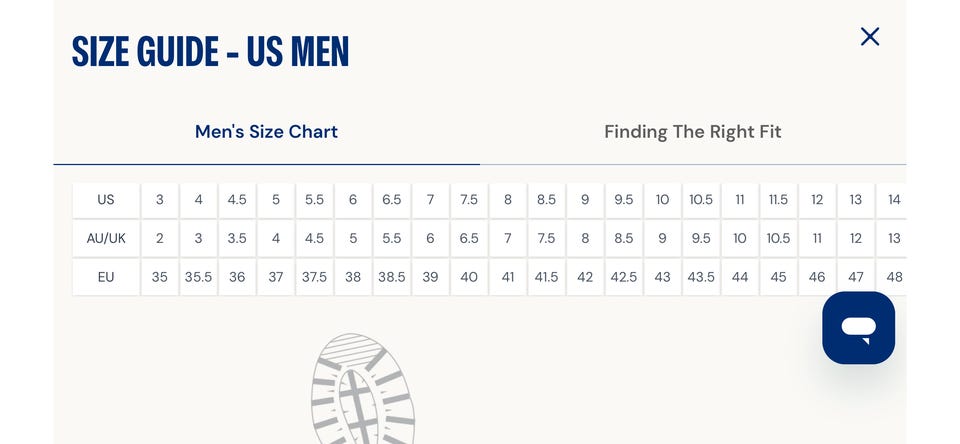The height and width of the screenshot is (444, 960).
Task: Select US size 10.5 cell
Action: 701,200
